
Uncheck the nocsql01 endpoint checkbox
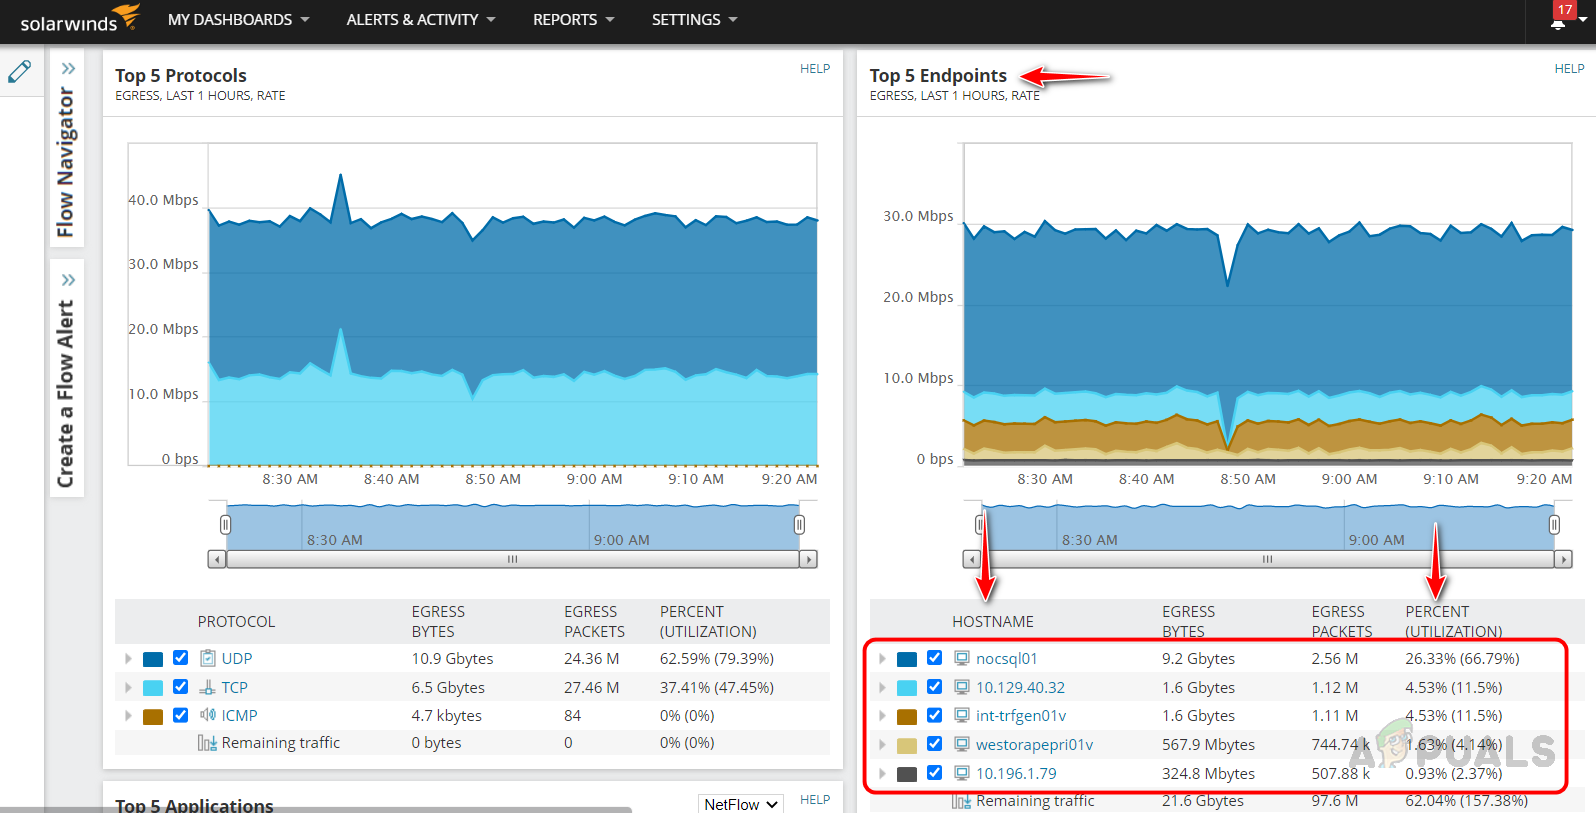coord(934,658)
